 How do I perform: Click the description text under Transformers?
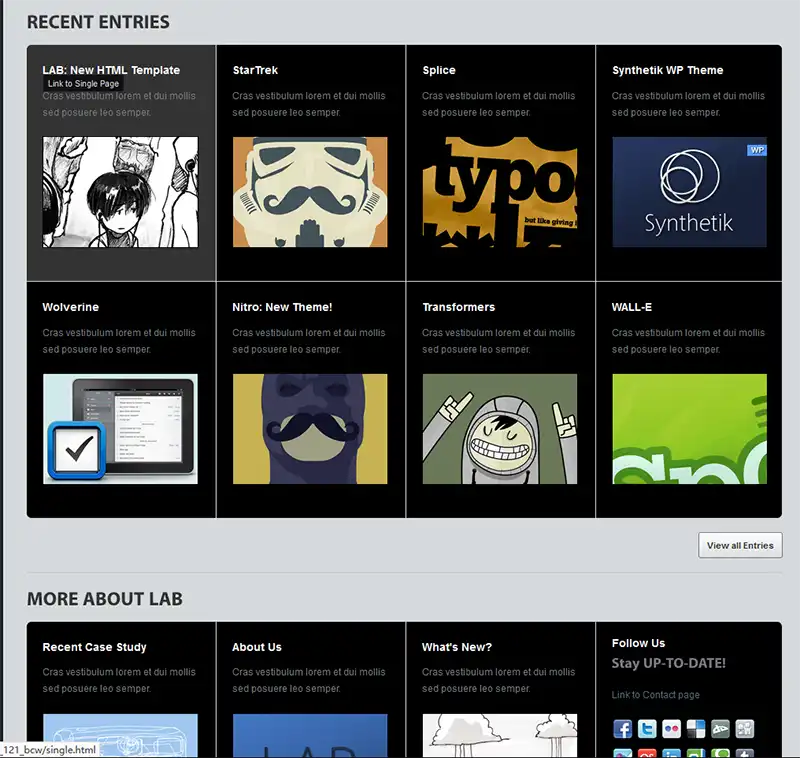[498, 341]
